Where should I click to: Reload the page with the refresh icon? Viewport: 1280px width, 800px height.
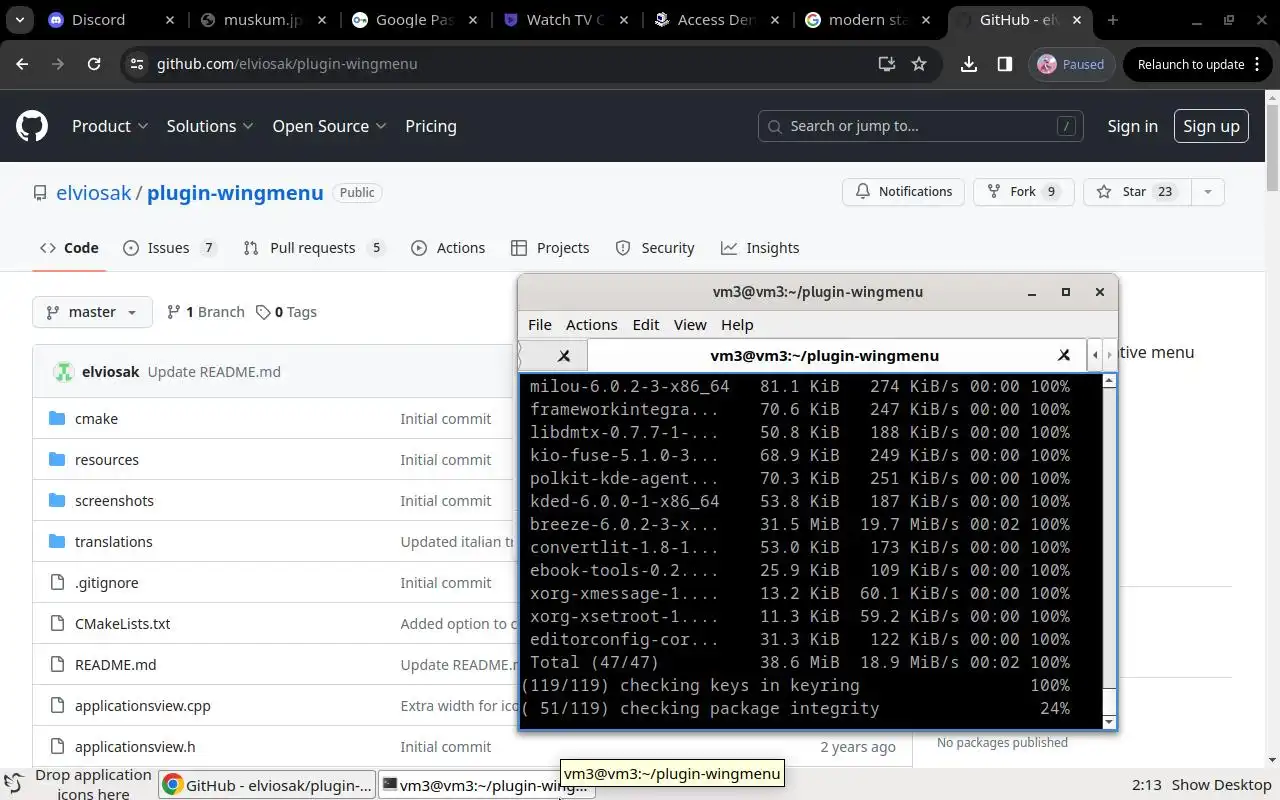[x=94, y=64]
